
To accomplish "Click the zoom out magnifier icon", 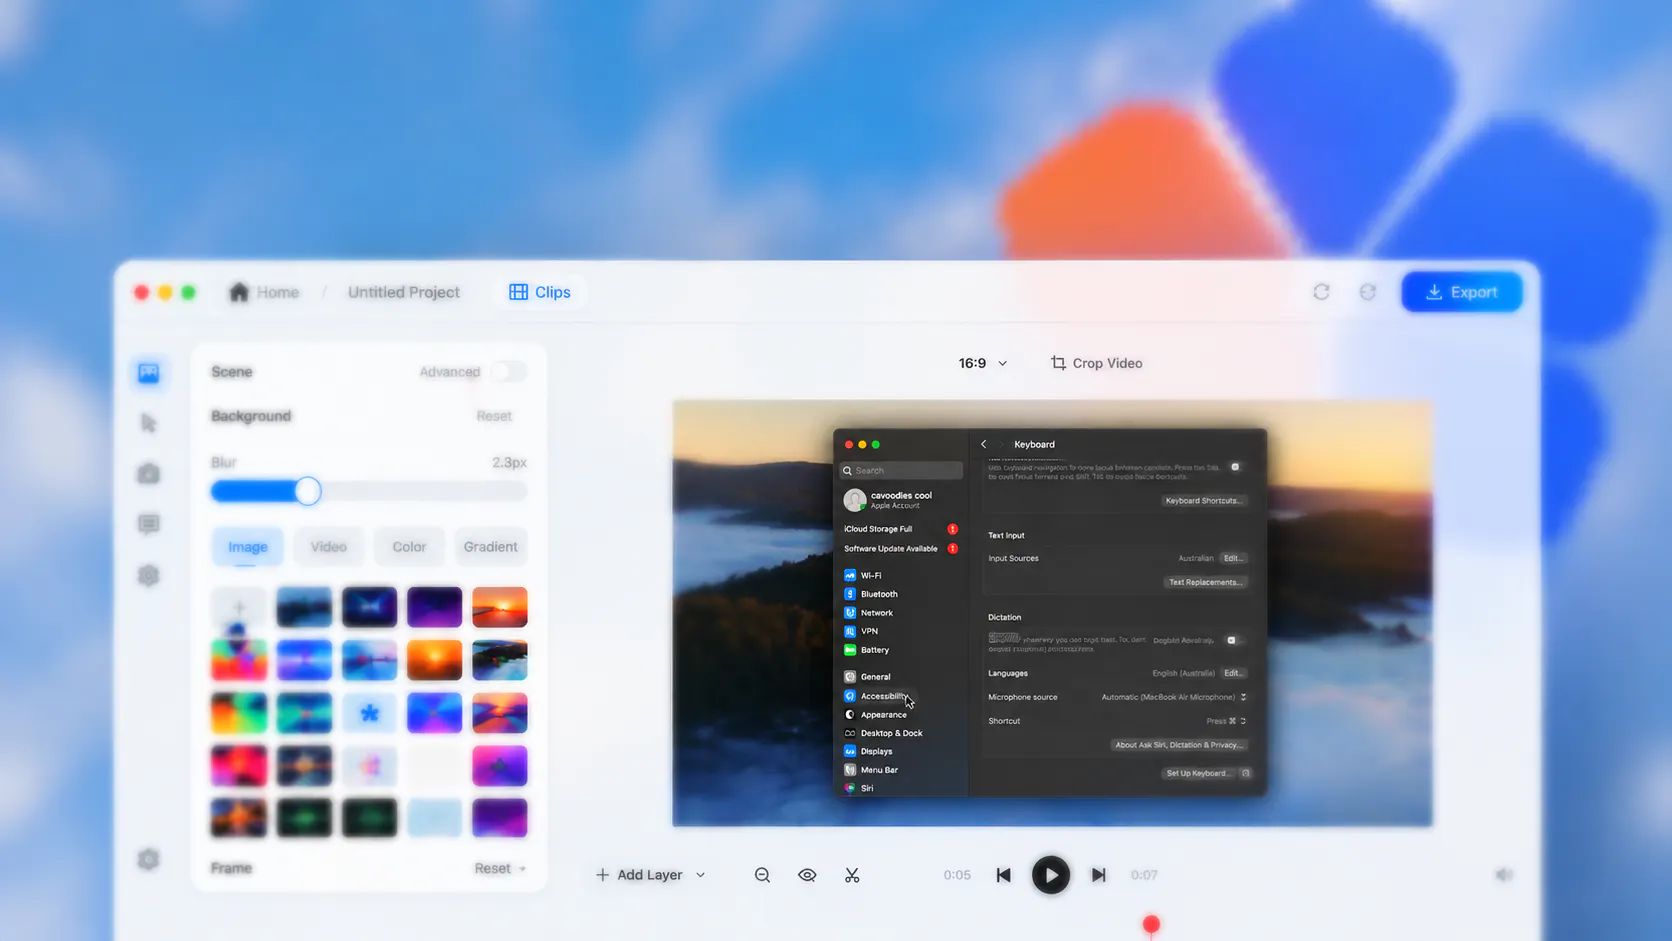I will [762, 875].
